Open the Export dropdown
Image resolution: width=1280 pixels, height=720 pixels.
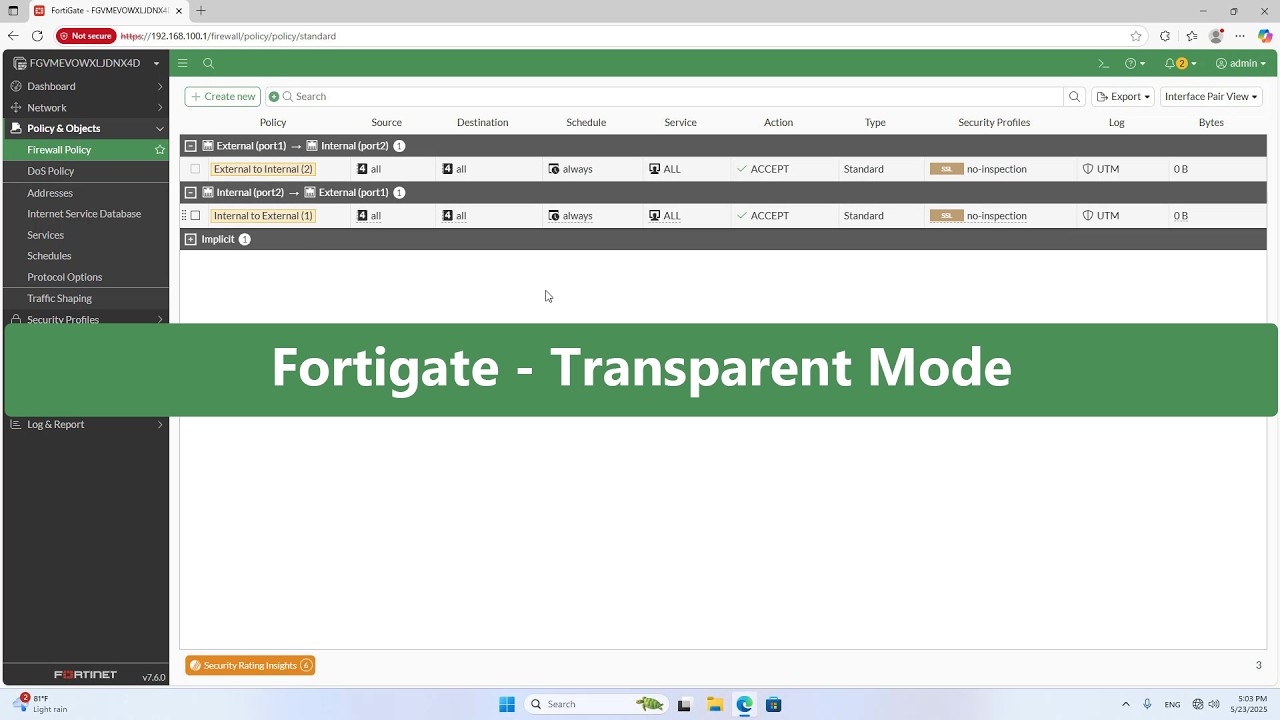coord(1124,97)
